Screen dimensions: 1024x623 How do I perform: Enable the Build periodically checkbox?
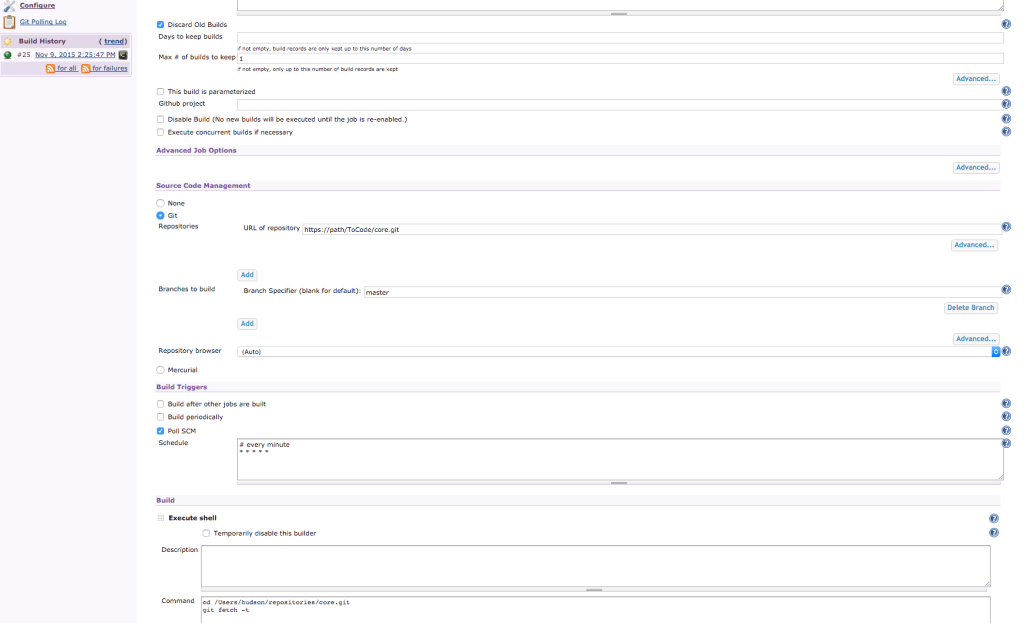[158, 417]
